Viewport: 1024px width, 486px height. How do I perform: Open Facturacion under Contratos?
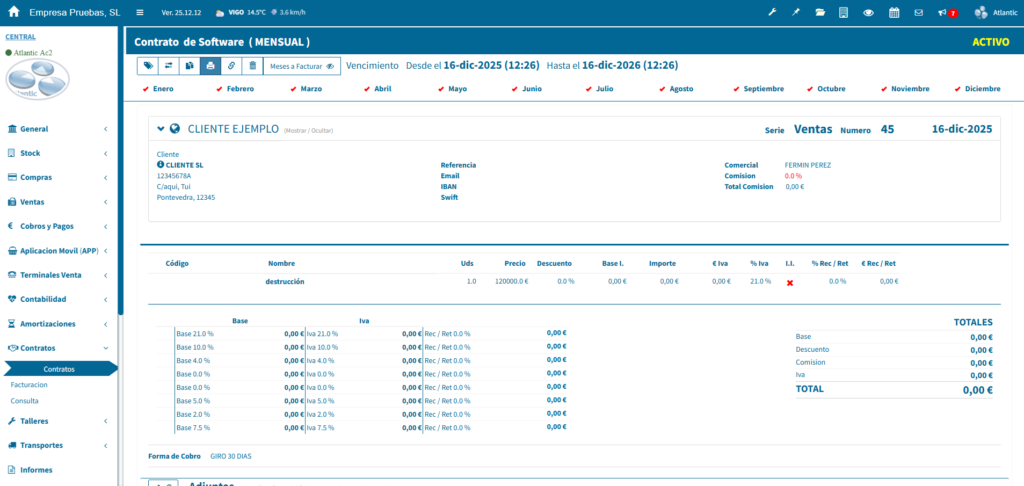tap(28, 384)
